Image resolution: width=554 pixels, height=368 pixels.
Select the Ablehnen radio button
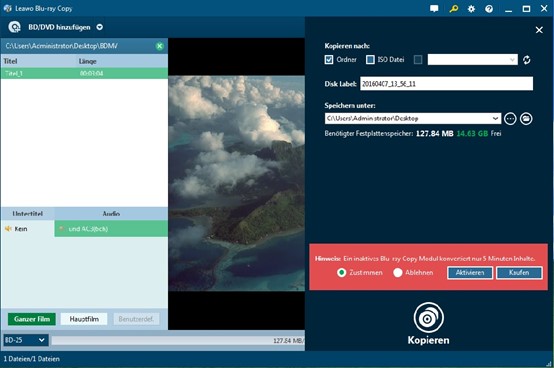(398, 273)
